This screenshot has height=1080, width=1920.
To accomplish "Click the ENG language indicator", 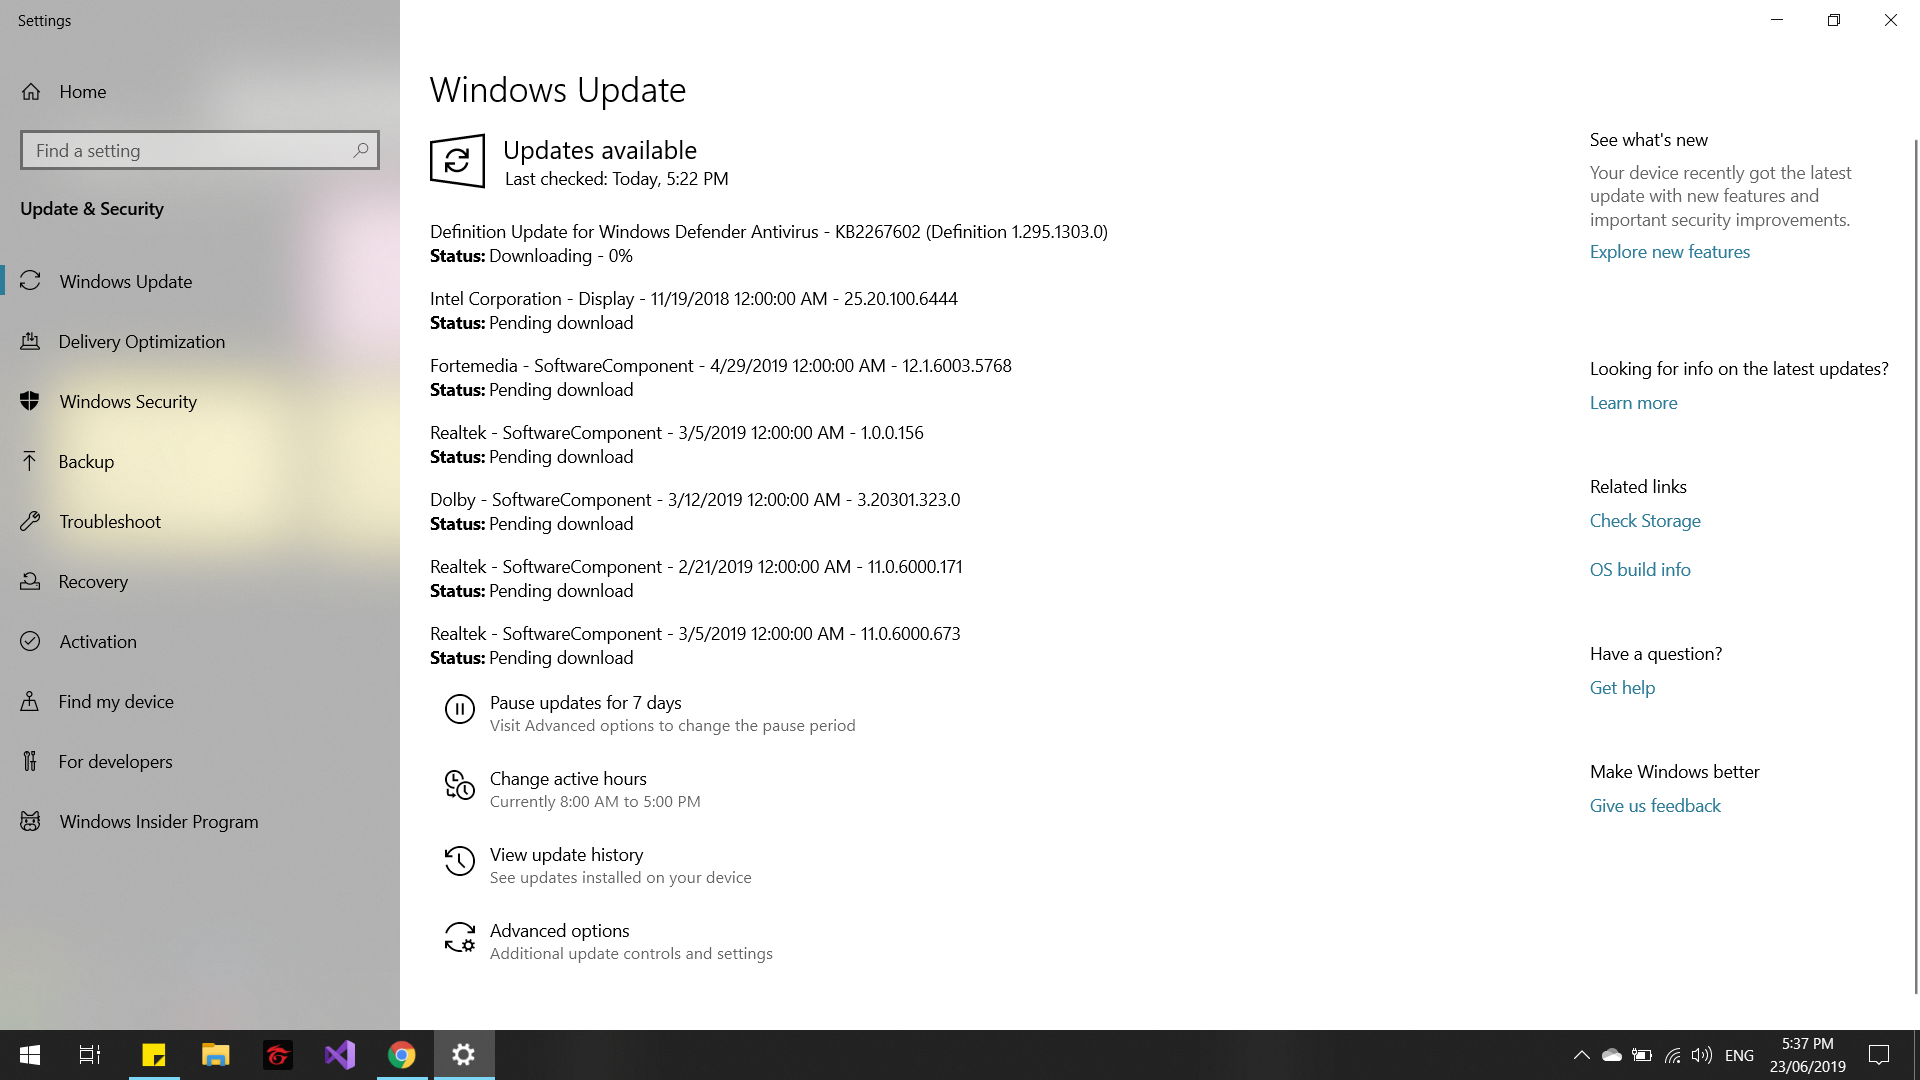I will click(x=1739, y=1055).
